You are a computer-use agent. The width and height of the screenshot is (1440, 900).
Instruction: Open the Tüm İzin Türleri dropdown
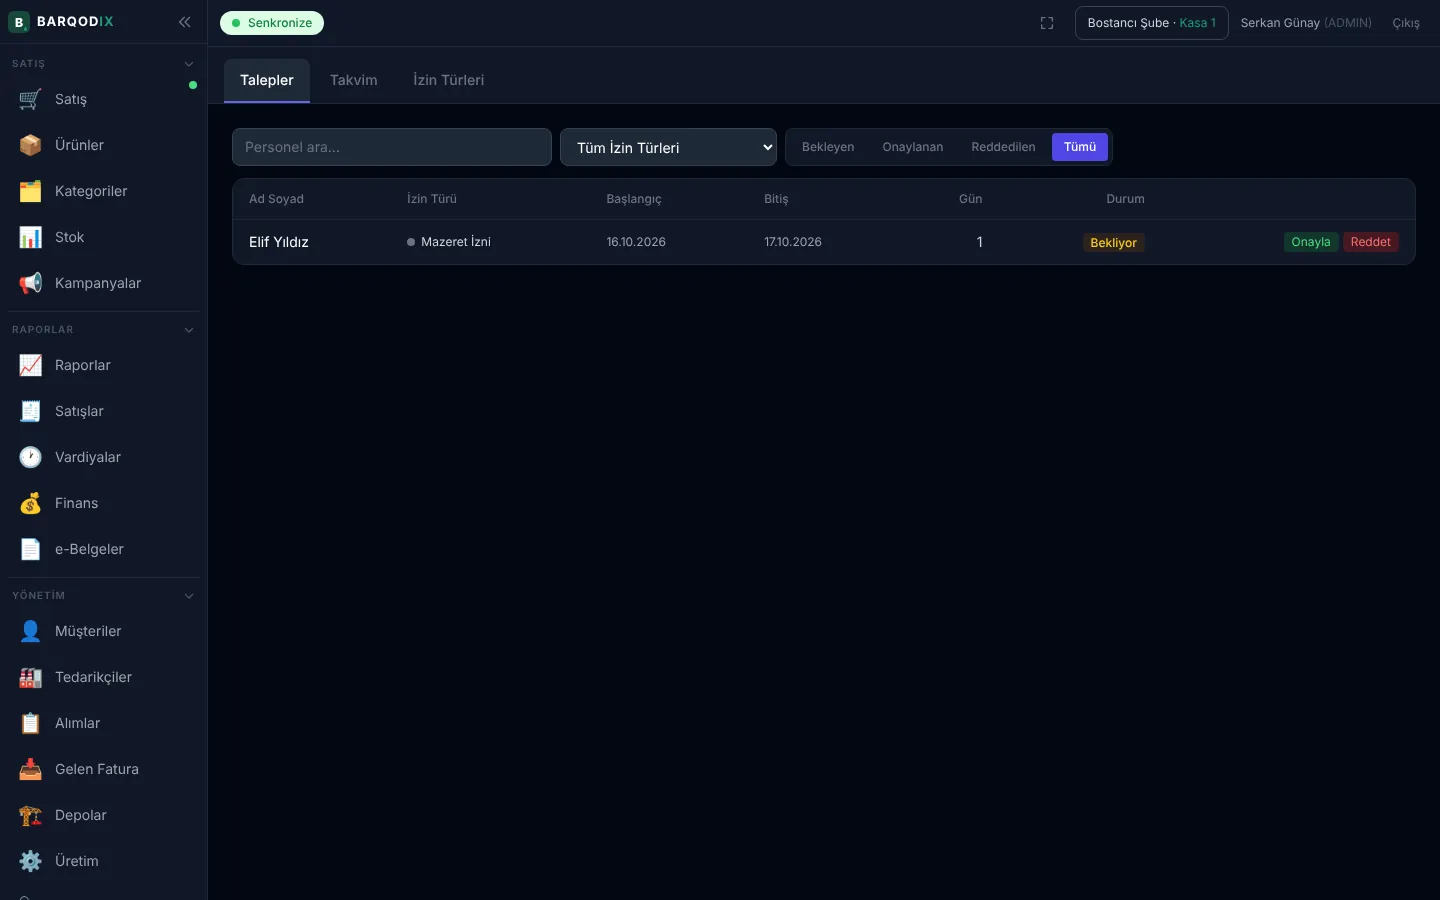[x=668, y=147]
